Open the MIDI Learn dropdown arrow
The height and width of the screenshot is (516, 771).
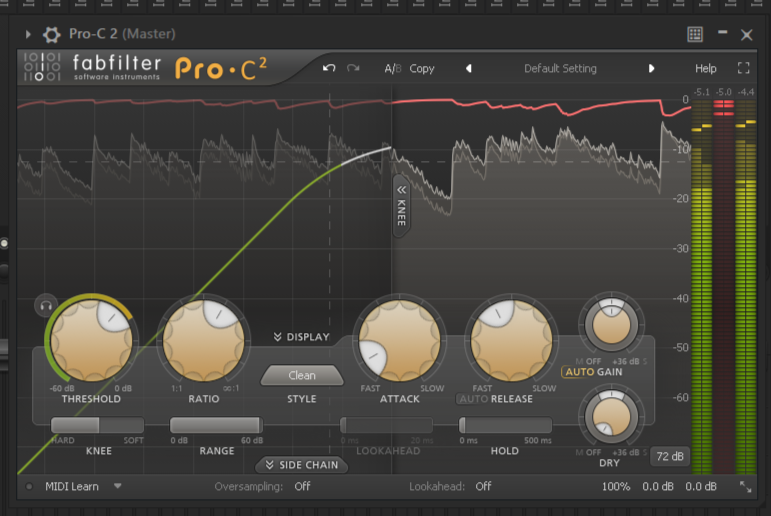coord(118,486)
